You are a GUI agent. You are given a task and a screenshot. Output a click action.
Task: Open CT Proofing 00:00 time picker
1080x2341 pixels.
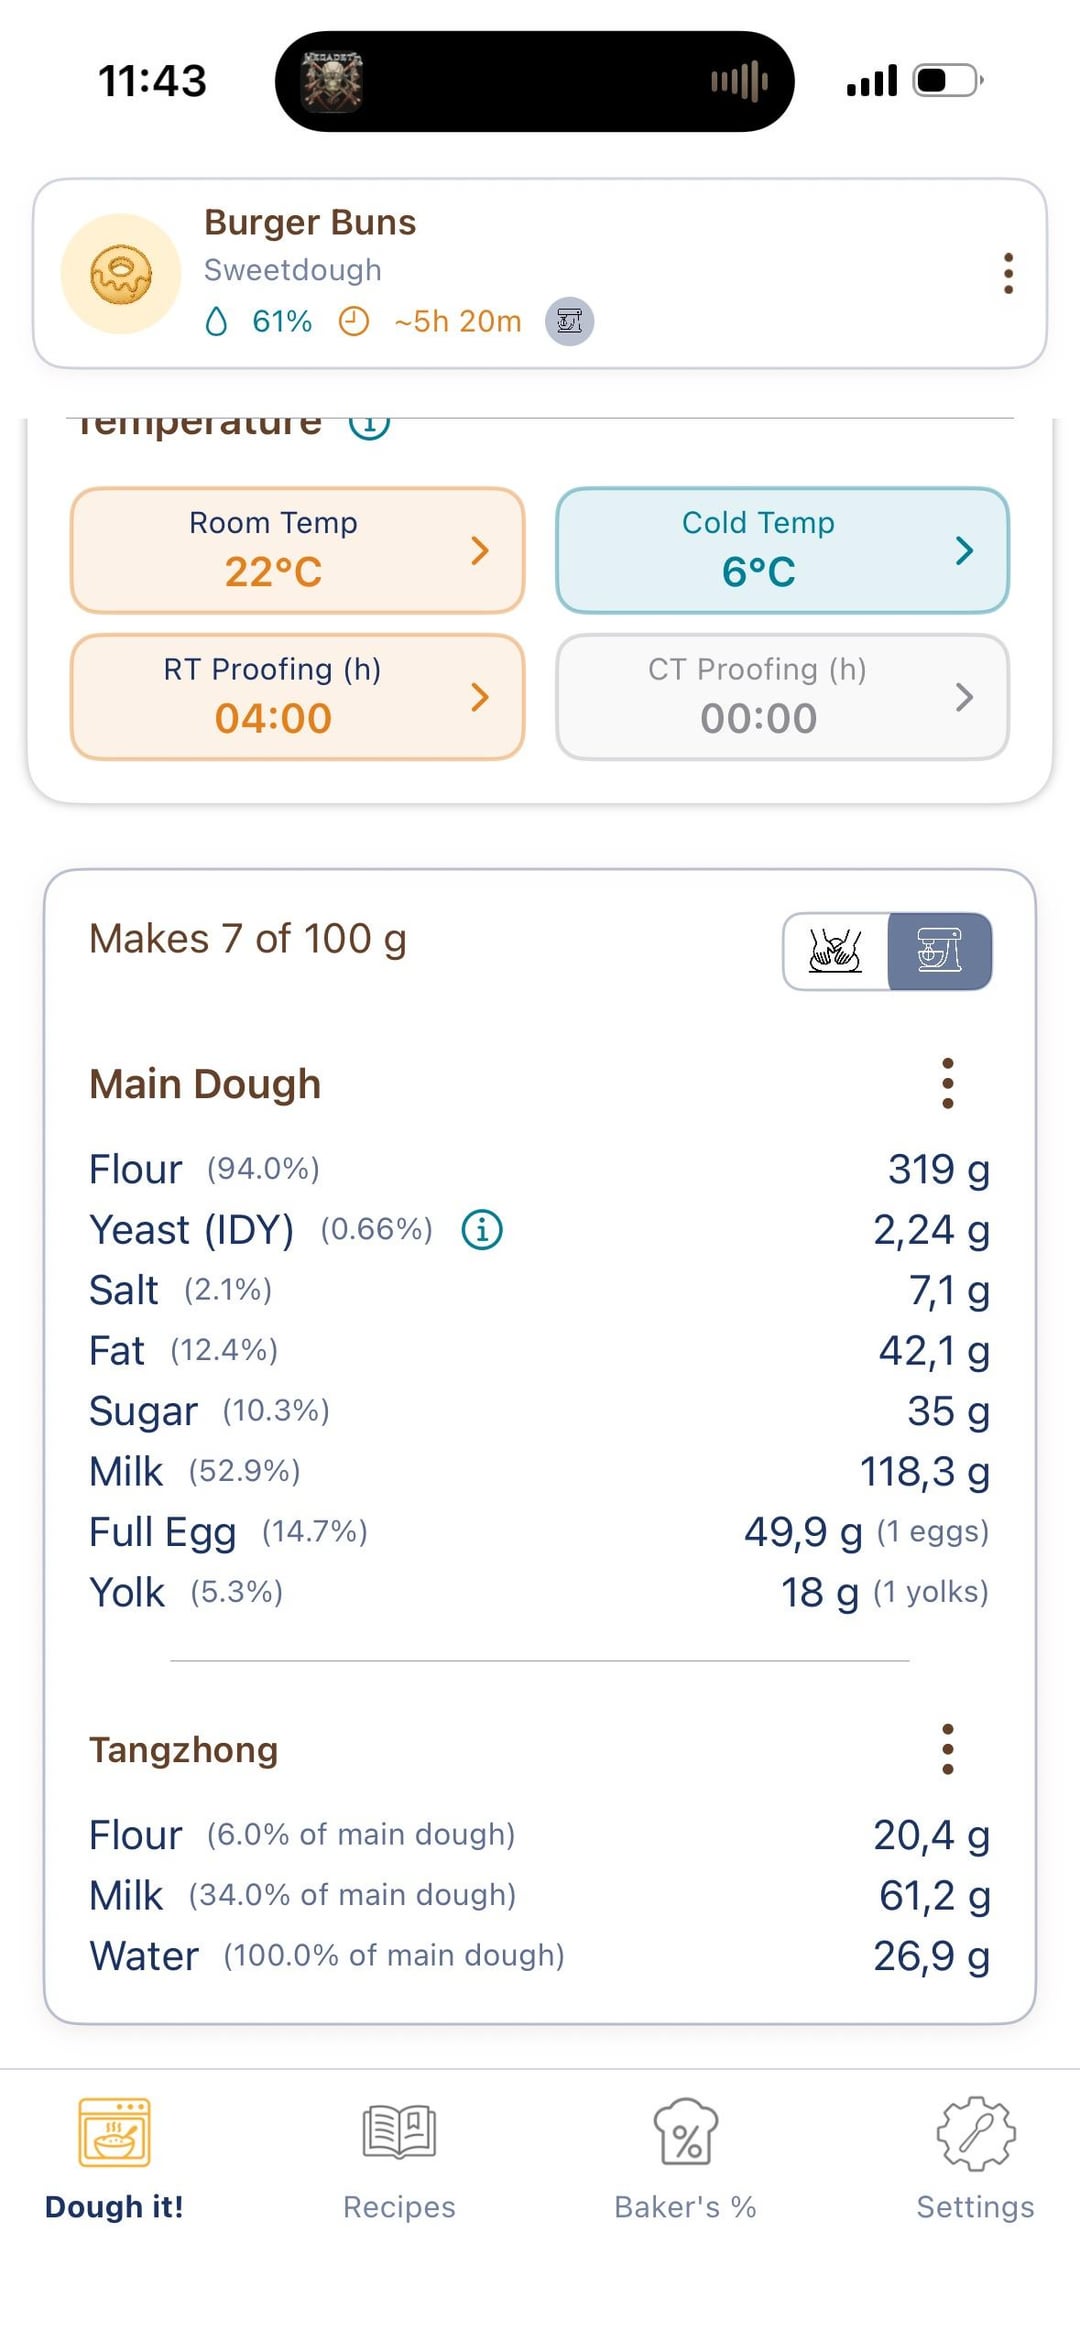click(x=782, y=697)
